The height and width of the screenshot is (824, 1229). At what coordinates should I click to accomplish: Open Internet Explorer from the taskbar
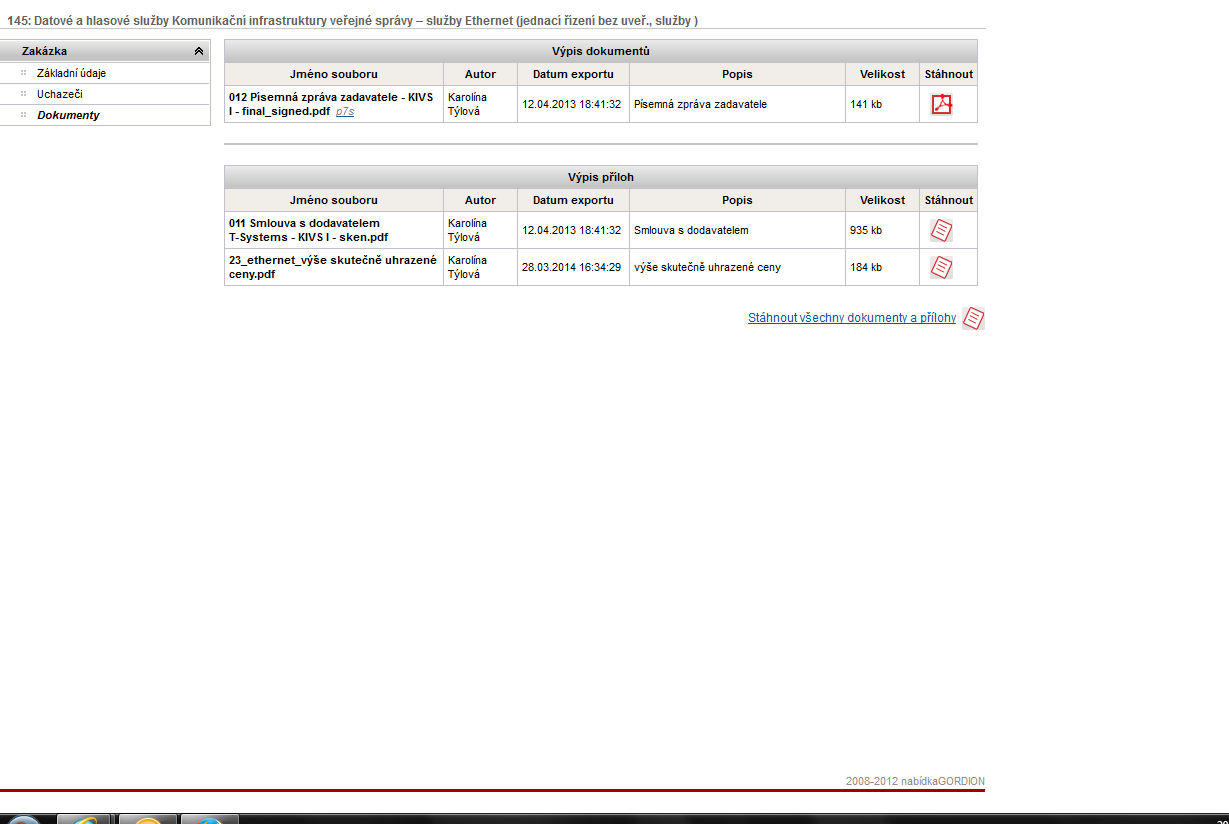pos(83,819)
